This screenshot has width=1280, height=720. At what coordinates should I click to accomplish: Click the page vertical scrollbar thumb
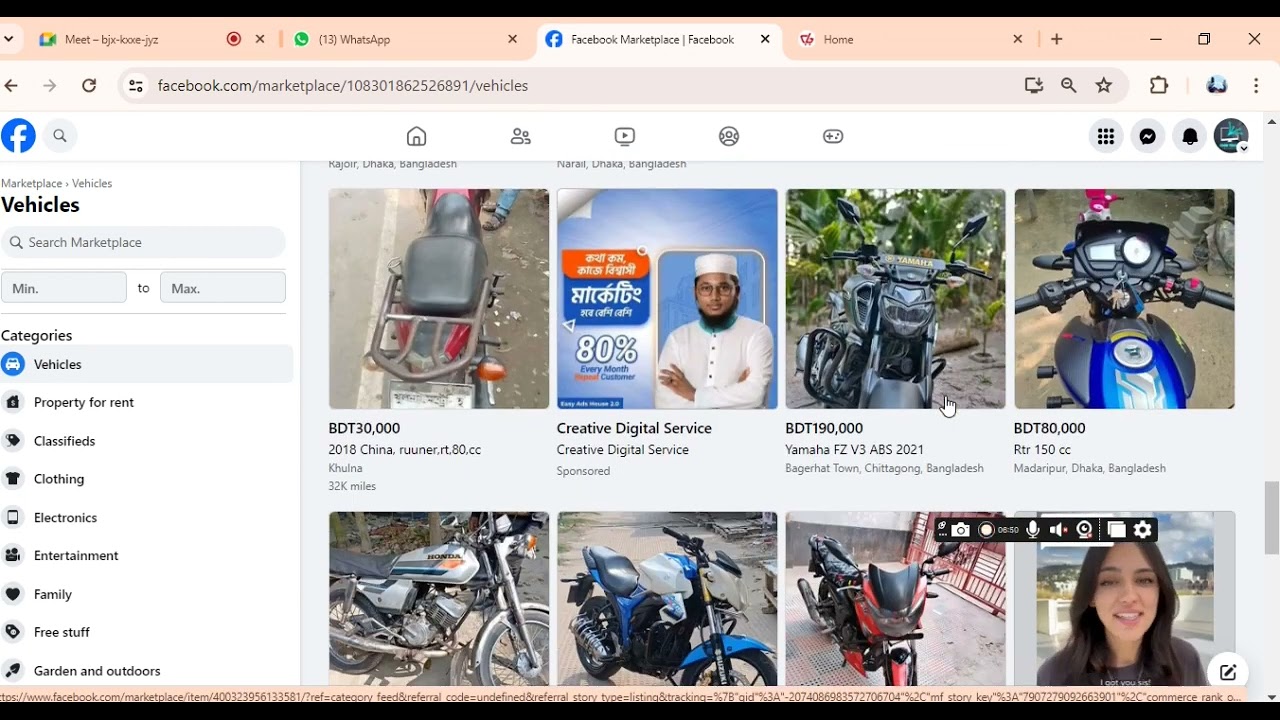(x=1272, y=517)
